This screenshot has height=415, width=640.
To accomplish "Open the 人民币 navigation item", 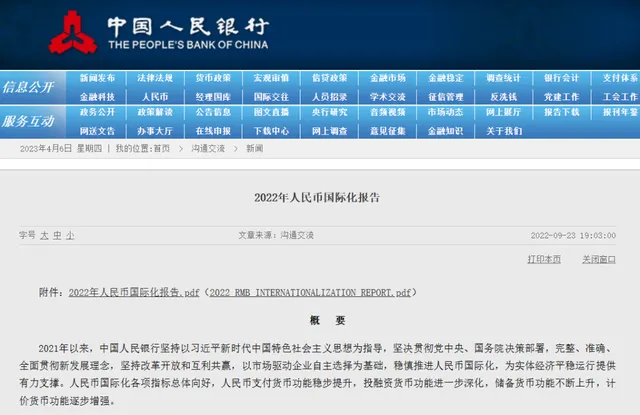I will [x=155, y=96].
